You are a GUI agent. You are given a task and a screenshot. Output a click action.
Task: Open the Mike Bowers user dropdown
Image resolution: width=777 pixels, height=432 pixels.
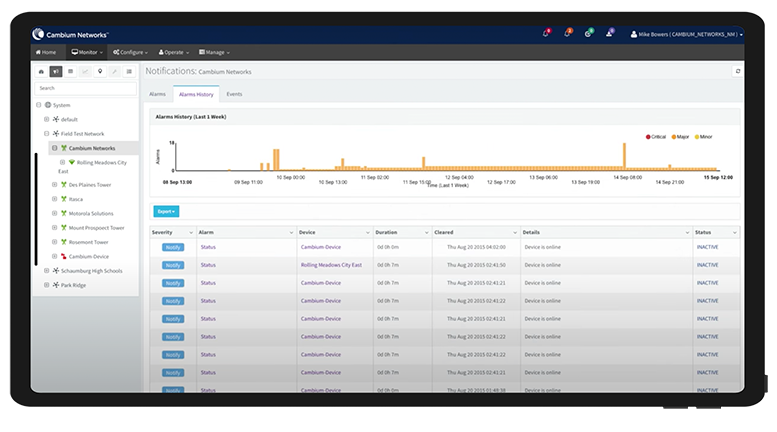tap(687, 35)
